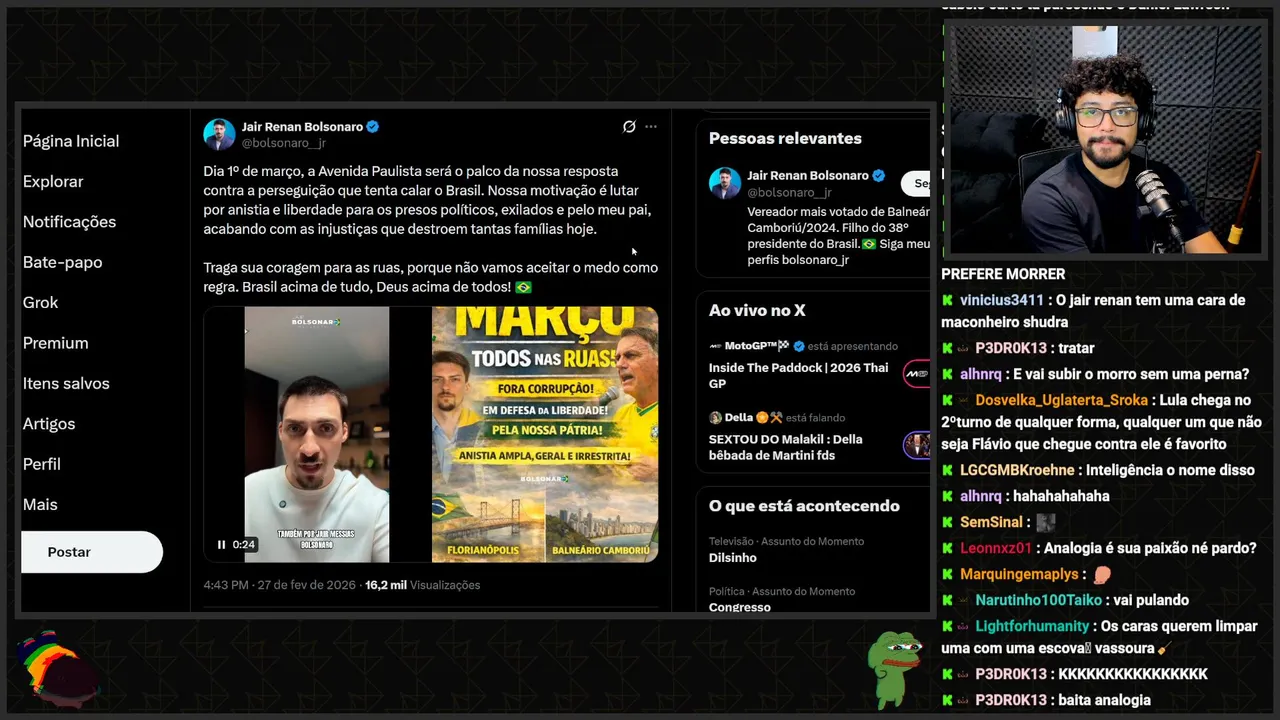The height and width of the screenshot is (720, 1280).
Task: Click username Lightforhumanity in chat
Action: pos(1032,626)
